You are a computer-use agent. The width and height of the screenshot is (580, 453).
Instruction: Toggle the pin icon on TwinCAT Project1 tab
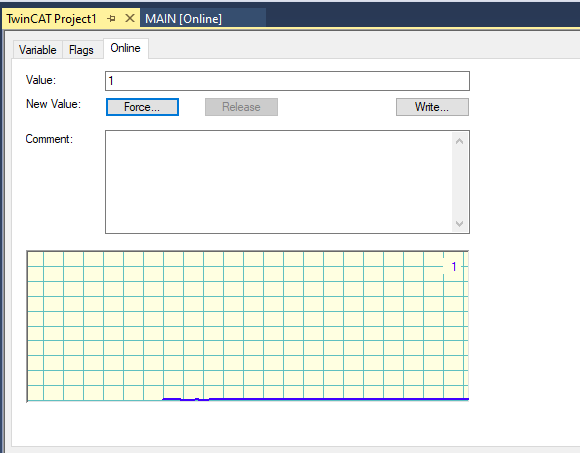click(111, 18)
